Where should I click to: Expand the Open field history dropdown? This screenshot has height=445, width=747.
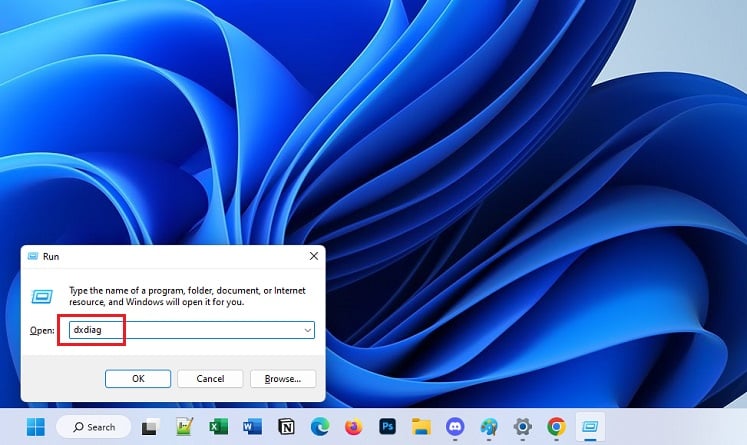point(307,330)
